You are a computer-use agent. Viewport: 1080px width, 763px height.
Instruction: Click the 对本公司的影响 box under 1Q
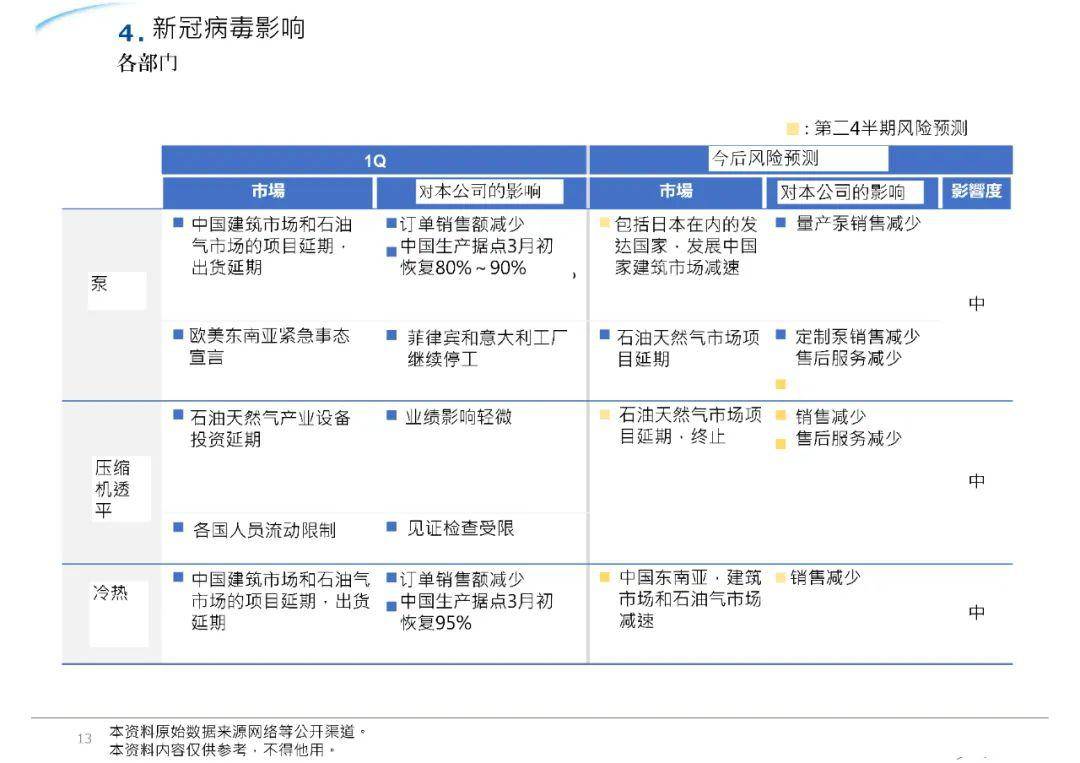[490, 191]
